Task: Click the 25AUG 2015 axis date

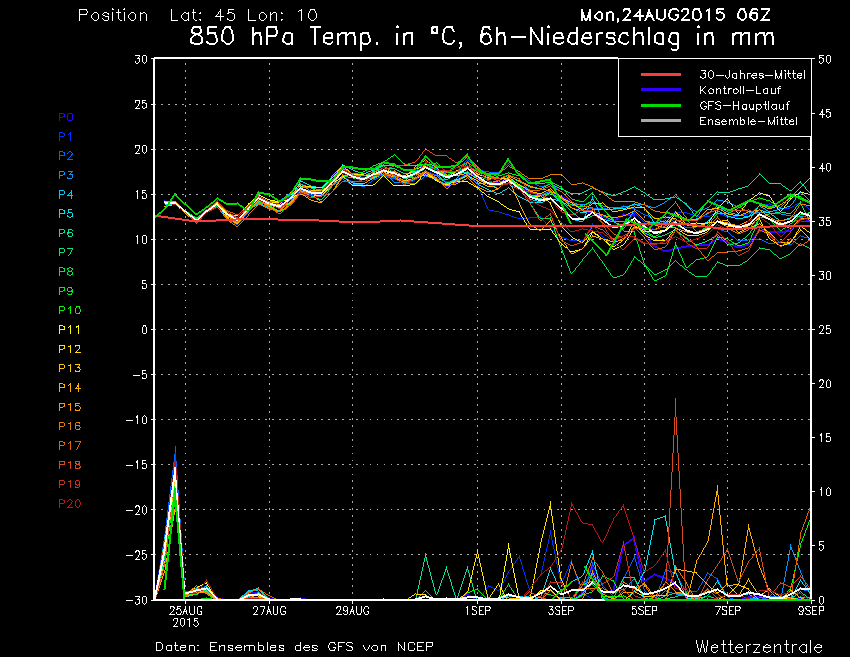Action: (186, 616)
